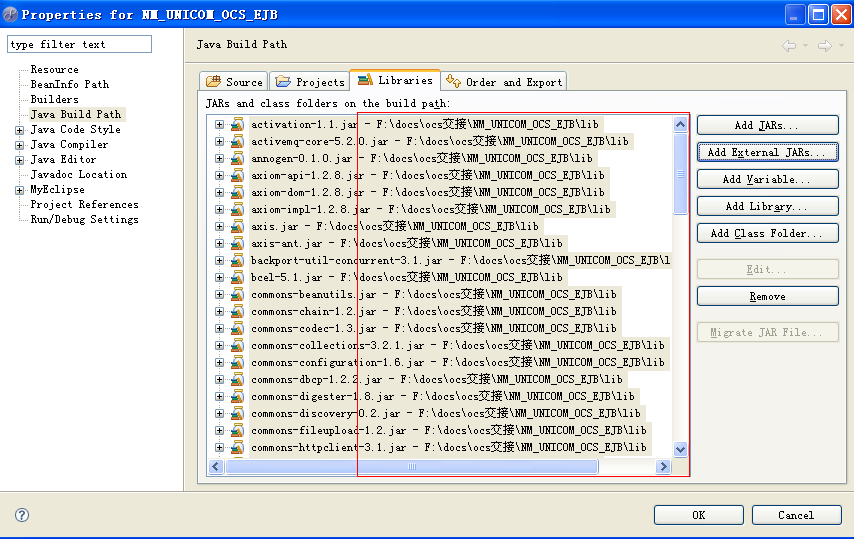
Task: Expand the activation-1.1.jar entry
Action: 219,125
